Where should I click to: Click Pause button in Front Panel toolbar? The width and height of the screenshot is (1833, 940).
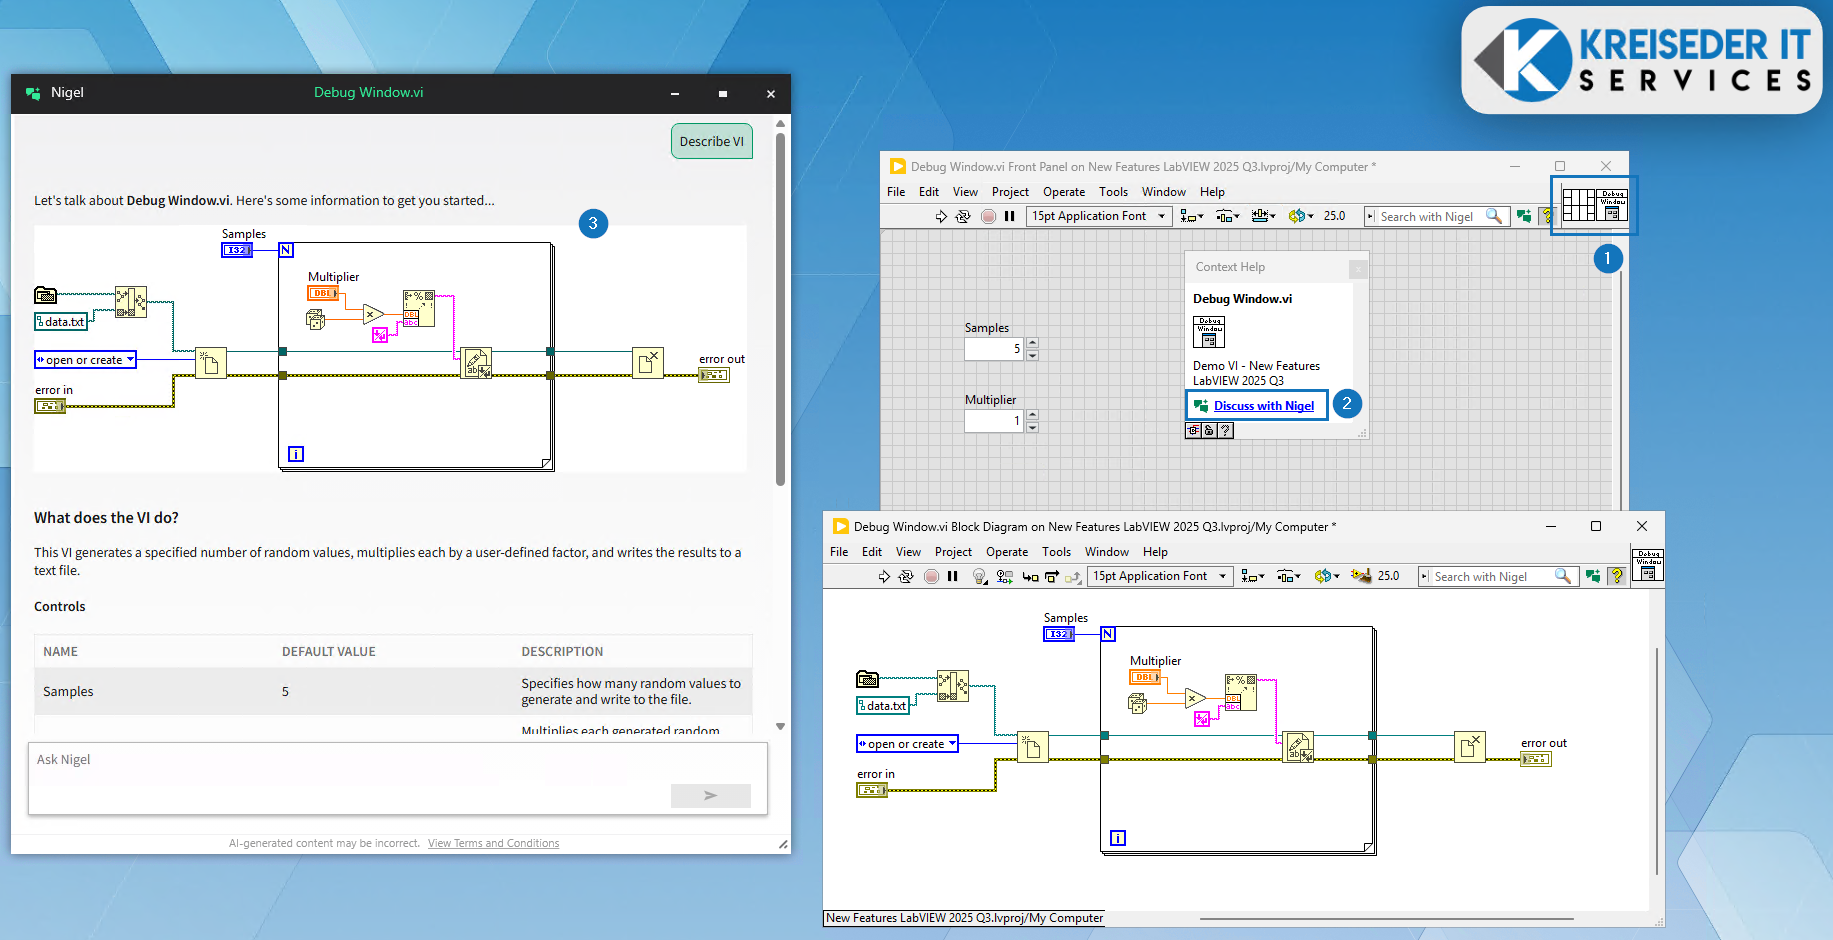click(x=1010, y=216)
